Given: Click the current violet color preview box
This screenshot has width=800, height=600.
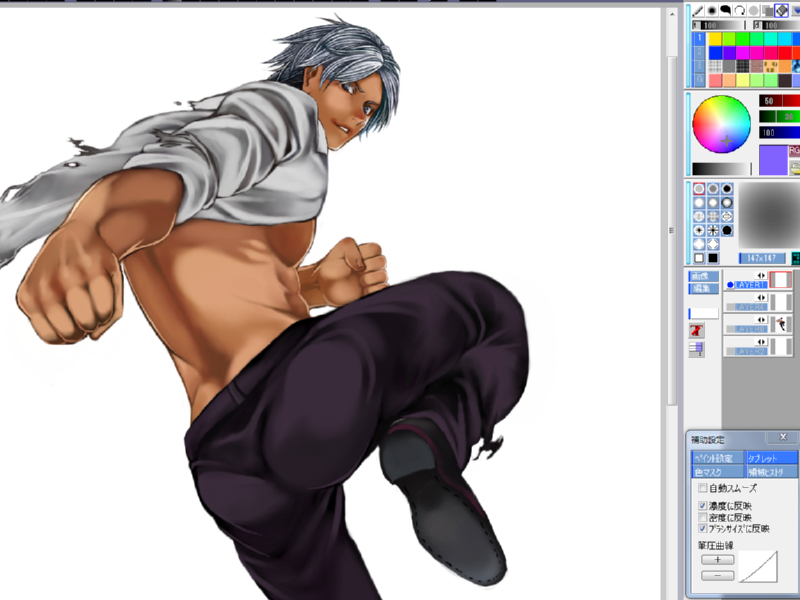Looking at the screenshot, I should [x=773, y=160].
